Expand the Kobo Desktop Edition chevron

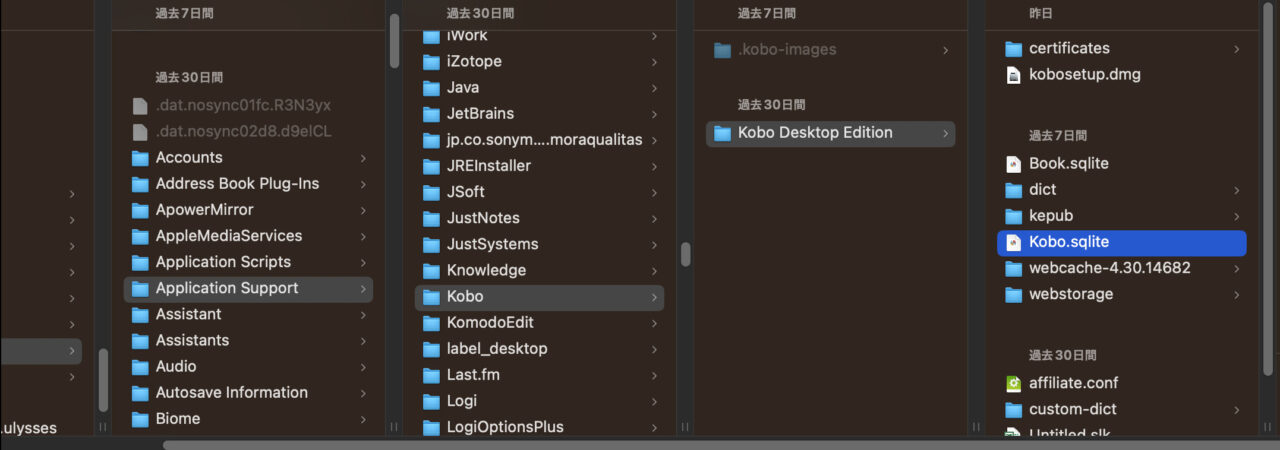[945, 133]
